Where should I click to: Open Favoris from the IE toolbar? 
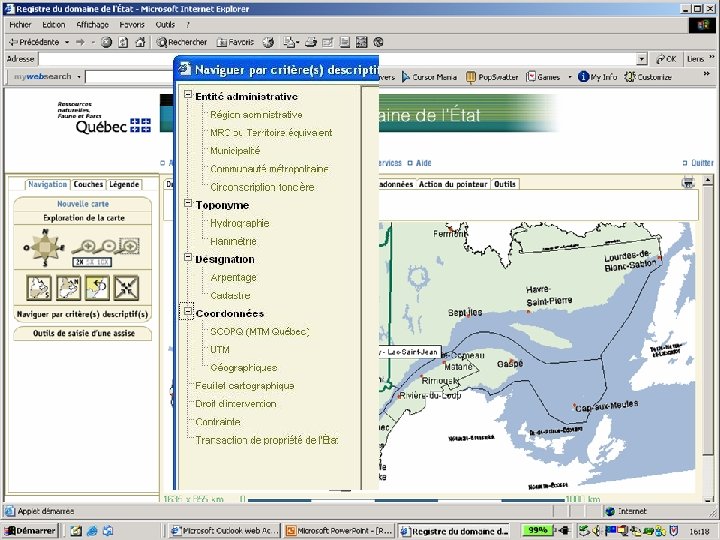[235, 42]
